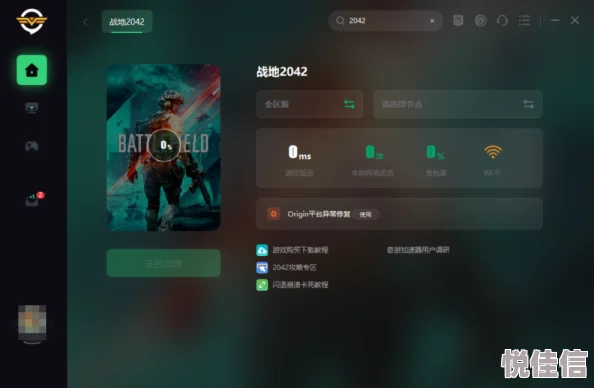
Task: Click the 战地2042 game title heading
Action: coord(282,72)
